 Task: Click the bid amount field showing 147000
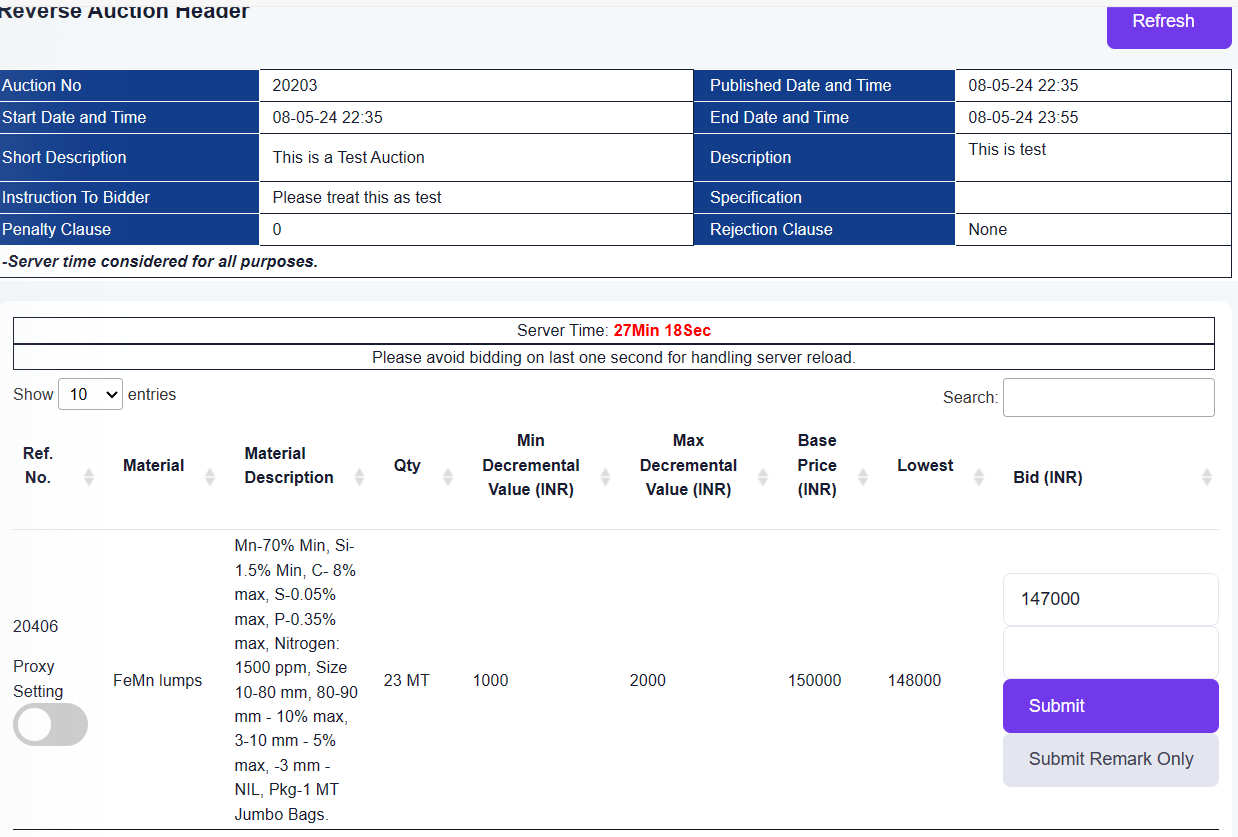tap(1110, 599)
